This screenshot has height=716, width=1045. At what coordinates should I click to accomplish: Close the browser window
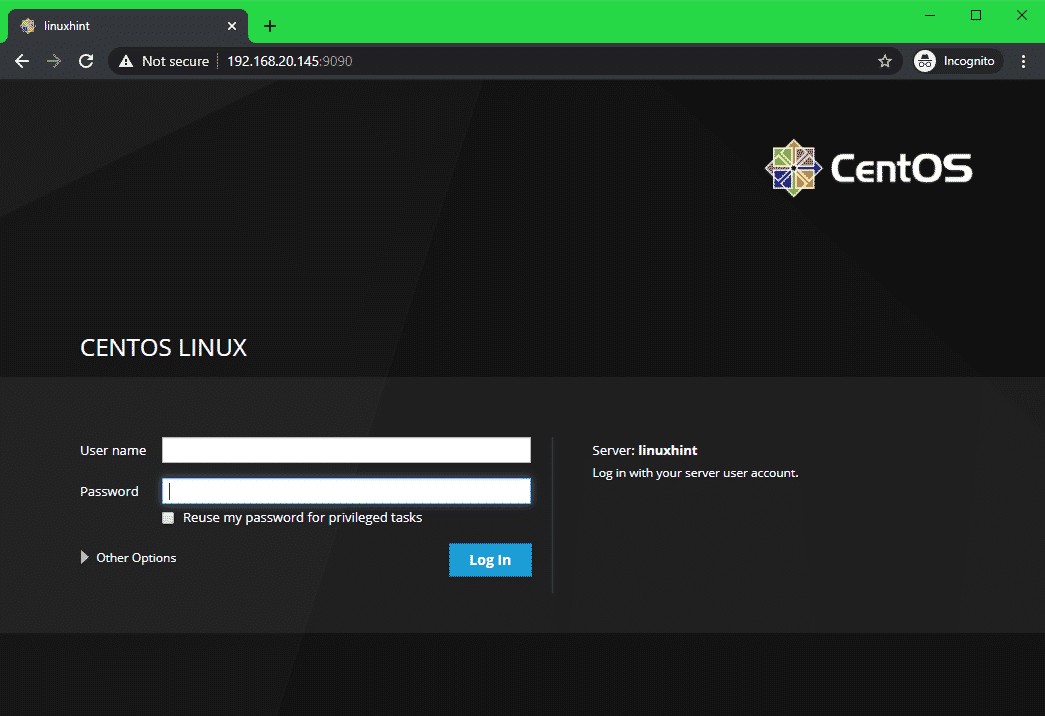1022,15
